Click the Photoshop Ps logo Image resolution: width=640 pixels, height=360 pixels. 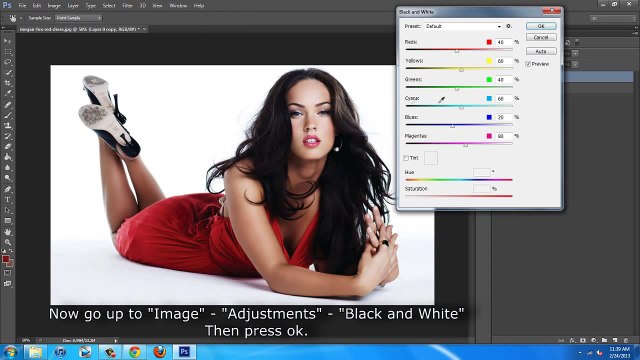click(7, 5)
